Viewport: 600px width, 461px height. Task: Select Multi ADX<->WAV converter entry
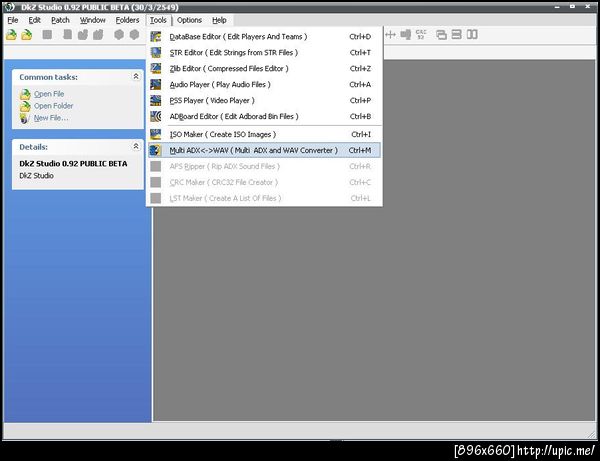(x=264, y=150)
